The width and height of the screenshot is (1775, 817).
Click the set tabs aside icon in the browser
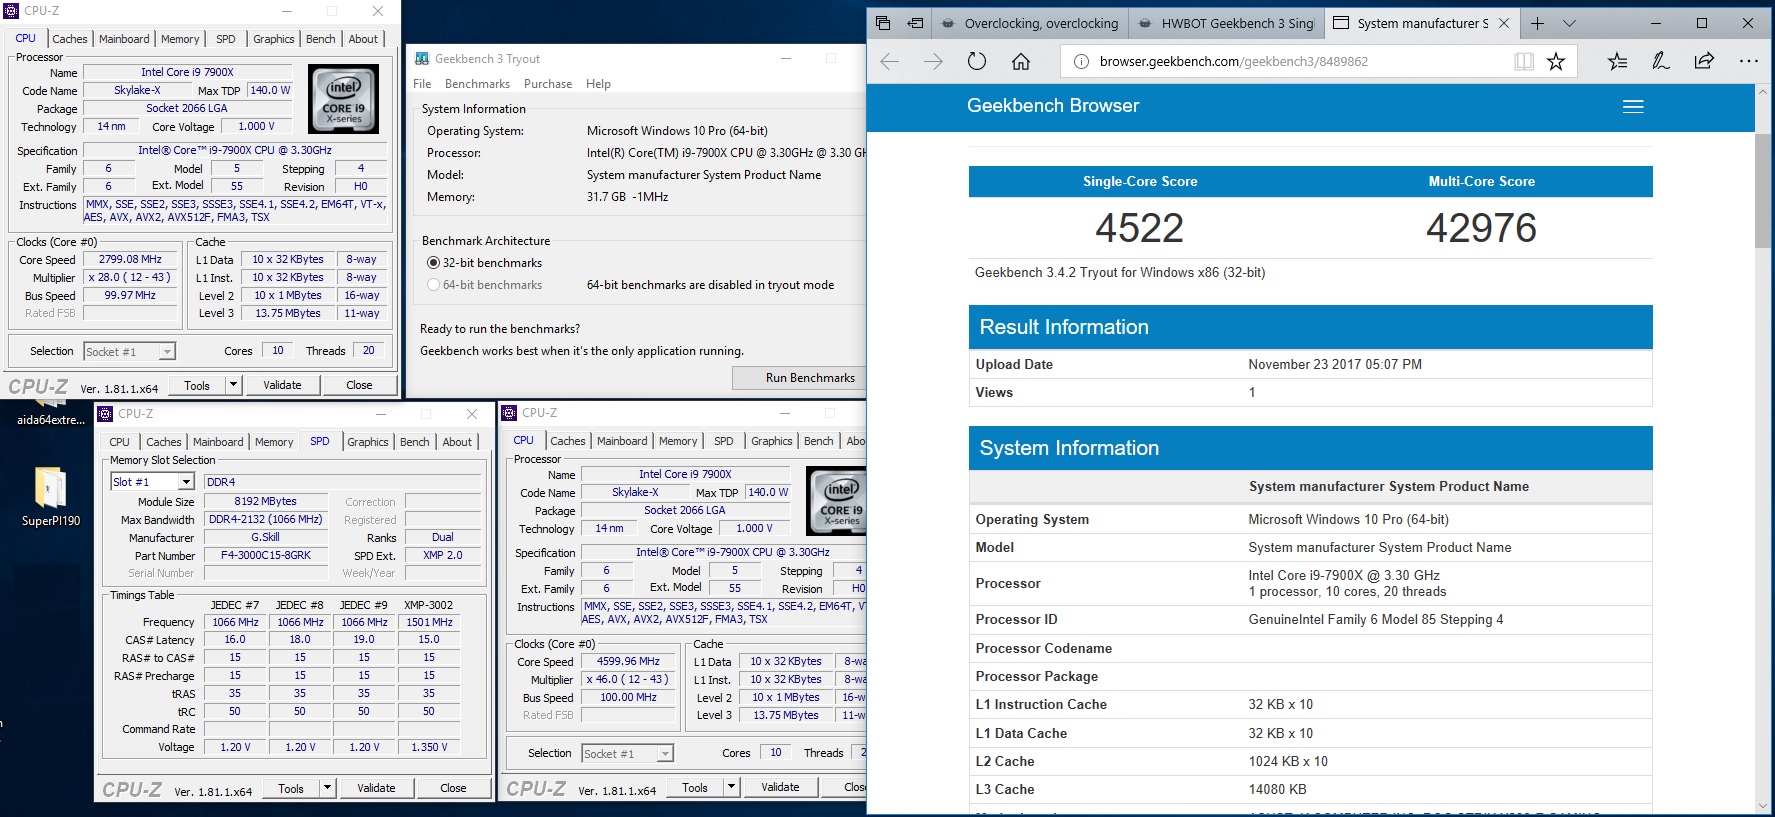[915, 23]
